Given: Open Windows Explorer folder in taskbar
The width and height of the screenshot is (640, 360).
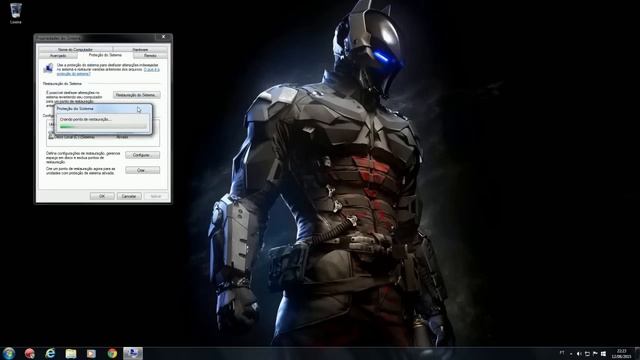Looking at the screenshot, I should point(71,353).
